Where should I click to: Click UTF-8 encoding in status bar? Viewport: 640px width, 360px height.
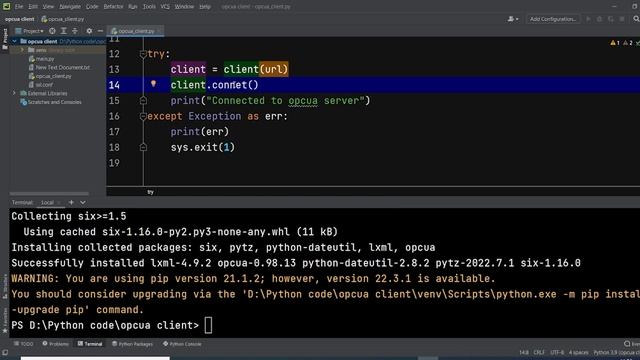tap(557, 352)
